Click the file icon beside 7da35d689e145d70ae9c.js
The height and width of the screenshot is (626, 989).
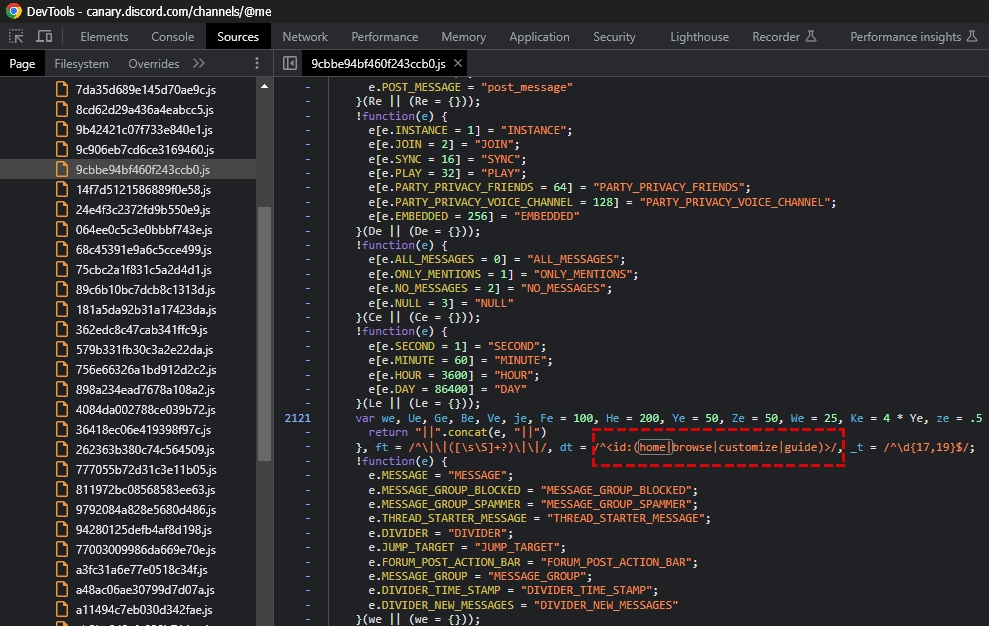62,89
